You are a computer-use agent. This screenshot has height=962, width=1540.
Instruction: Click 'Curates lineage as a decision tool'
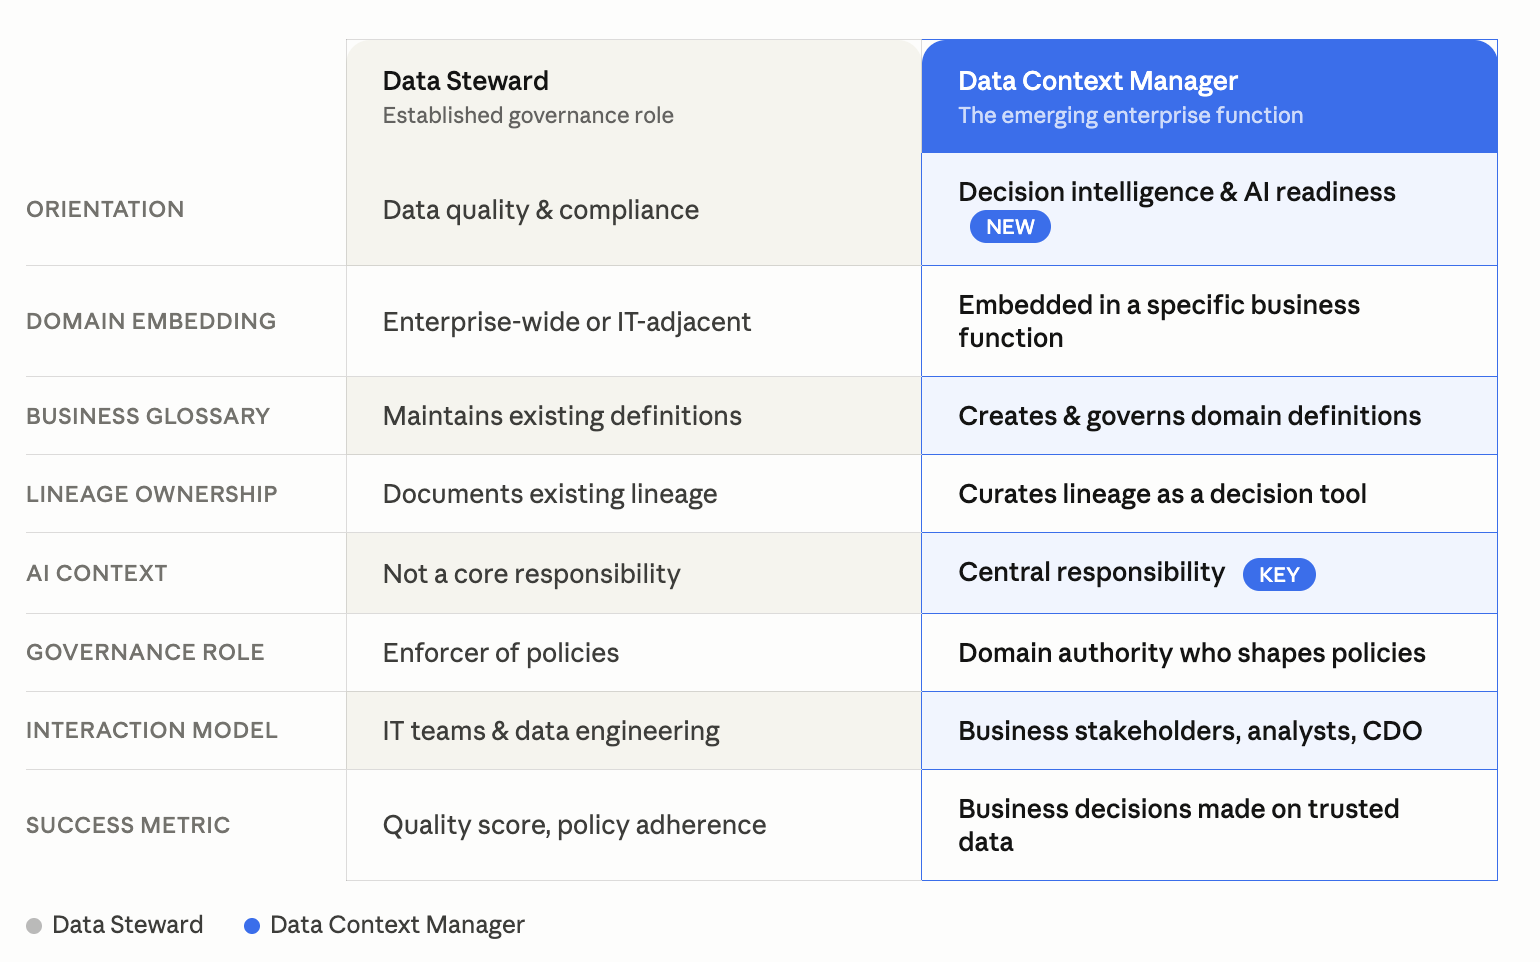pyautogui.click(x=1162, y=495)
